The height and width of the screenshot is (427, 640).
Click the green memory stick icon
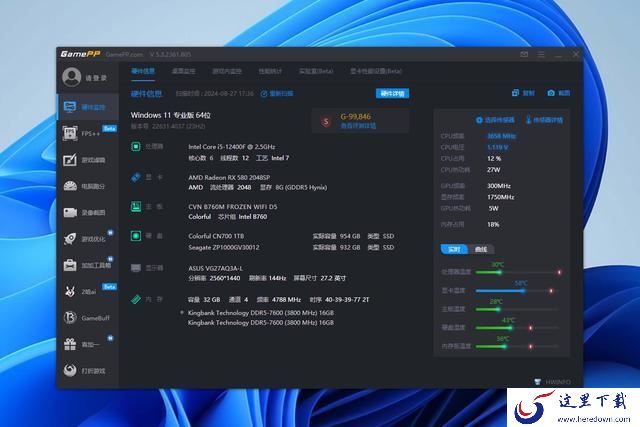(x=136, y=299)
